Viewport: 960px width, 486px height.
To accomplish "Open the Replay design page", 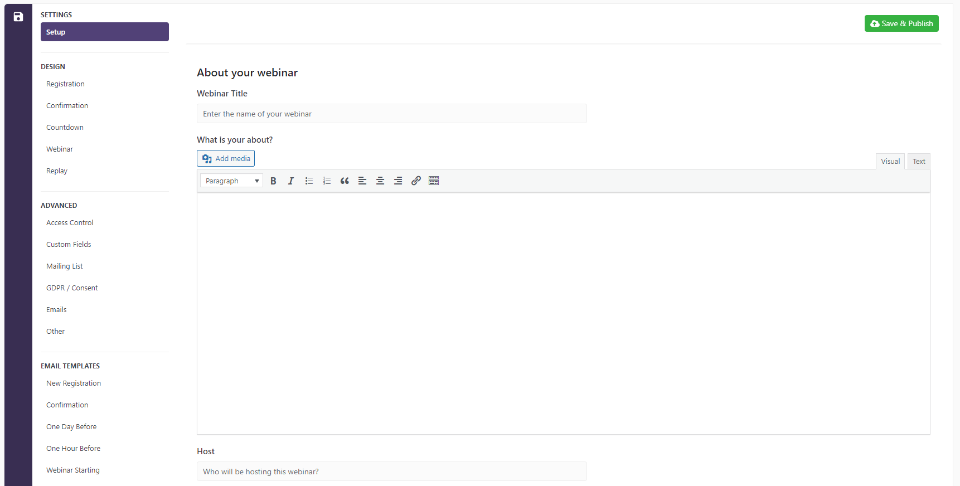I will pyautogui.click(x=57, y=171).
